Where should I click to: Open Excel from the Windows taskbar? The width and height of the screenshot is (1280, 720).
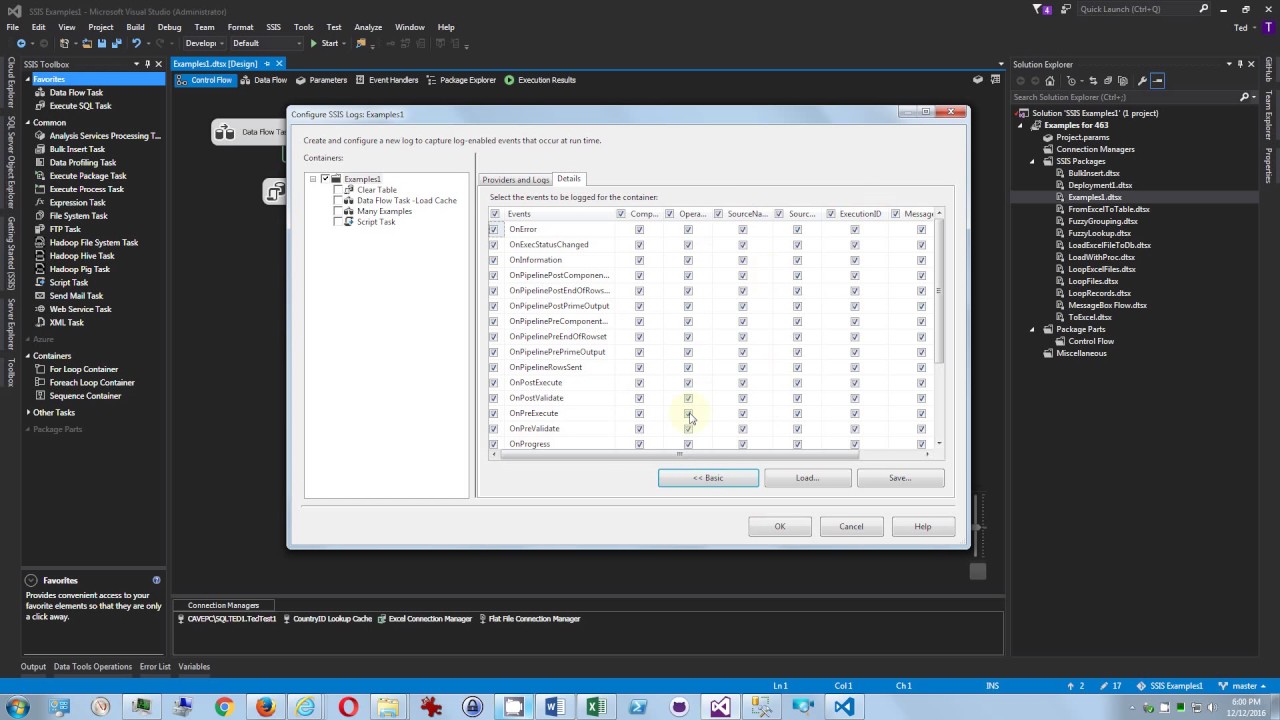pyautogui.click(x=596, y=707)
